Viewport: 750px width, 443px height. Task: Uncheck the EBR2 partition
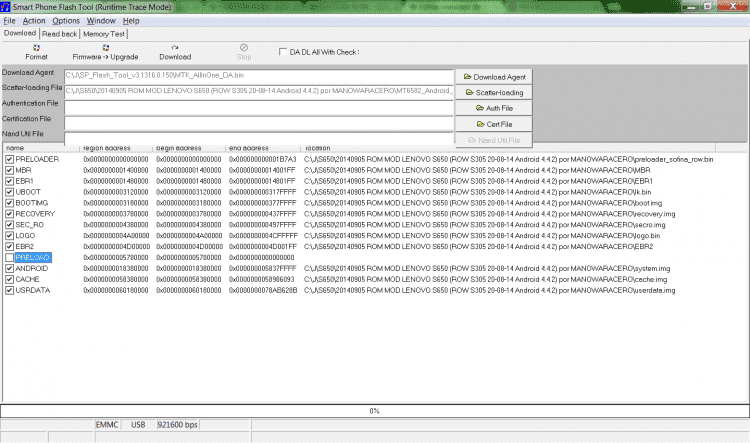(x=10, y=247)
